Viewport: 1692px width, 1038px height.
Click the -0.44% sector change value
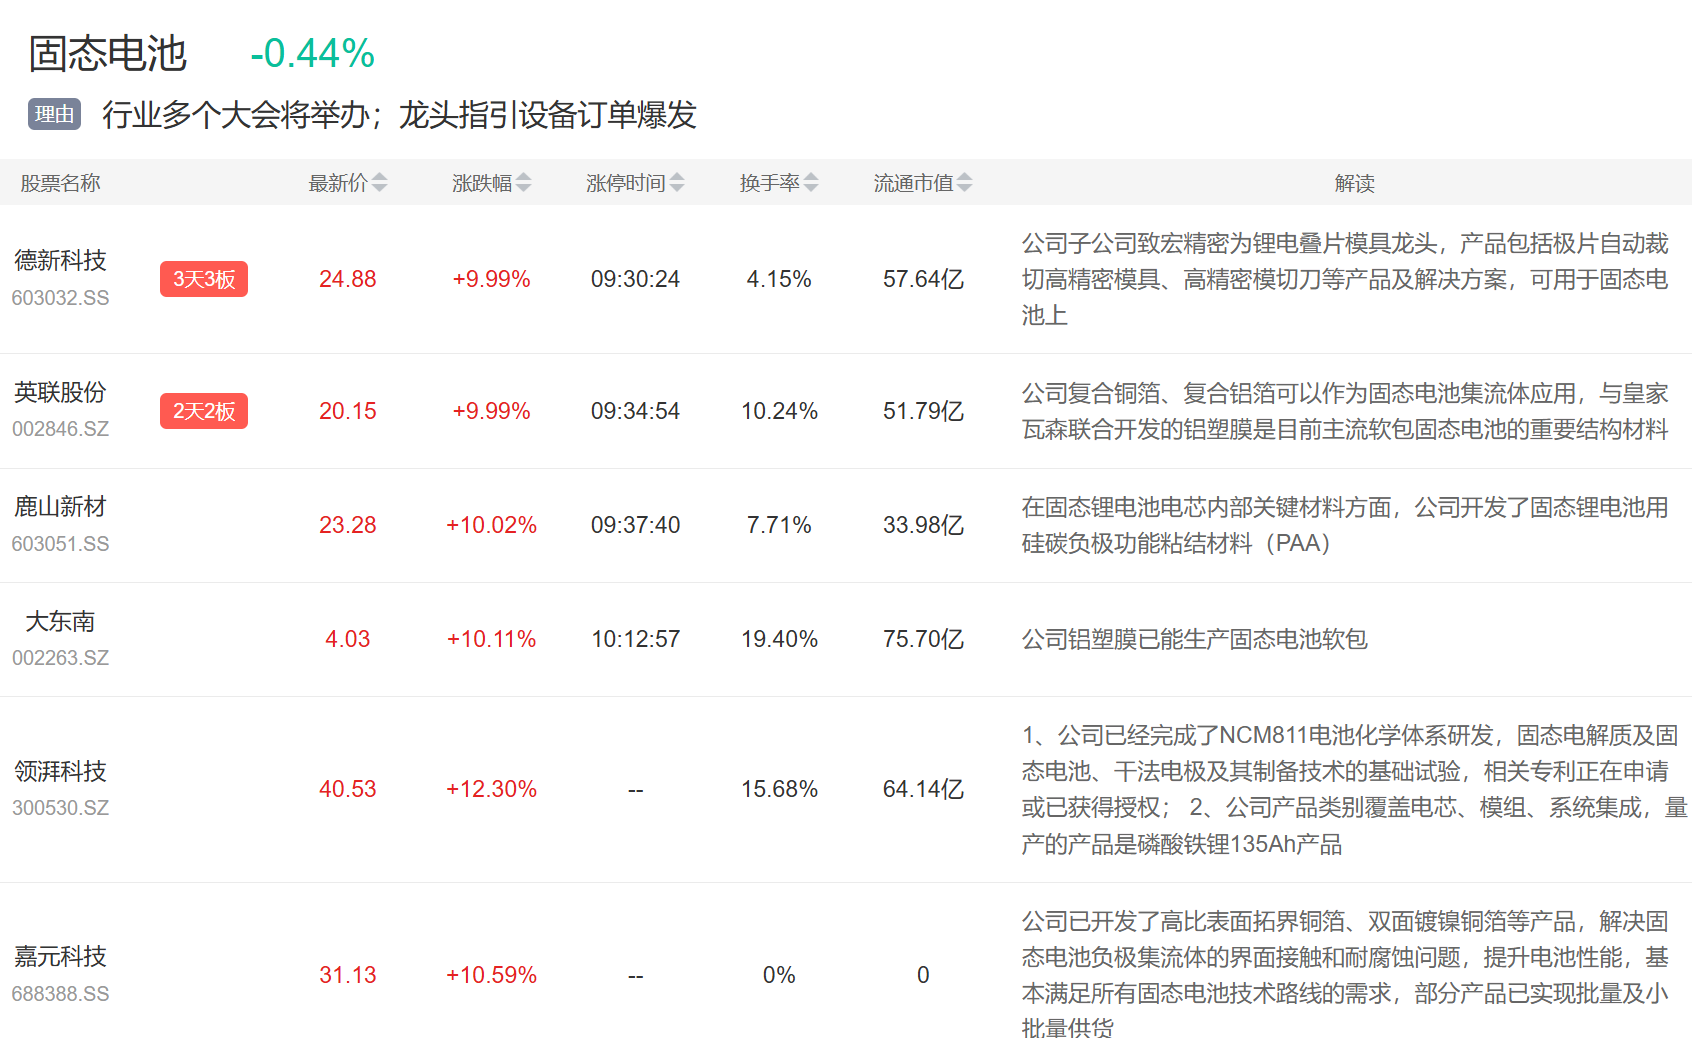coord(312,54)
